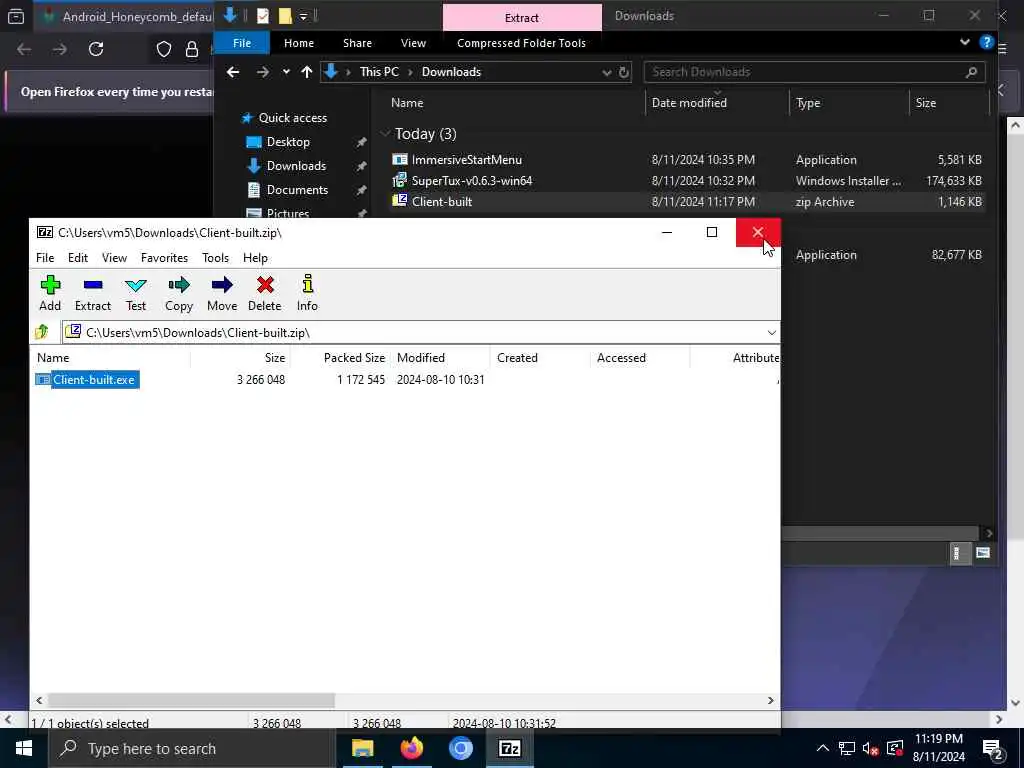Expand Explorer address bar history dropdown
Screen dimensions: 1024x768
607,72
